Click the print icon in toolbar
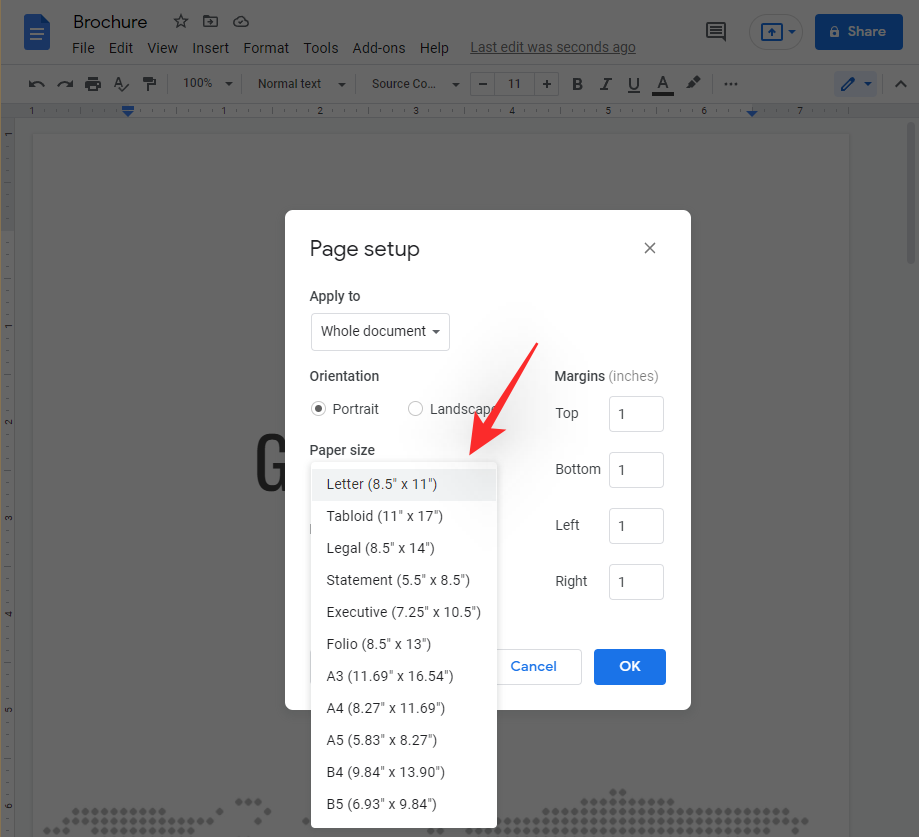919x837 pixels. (x=93, y=84)
